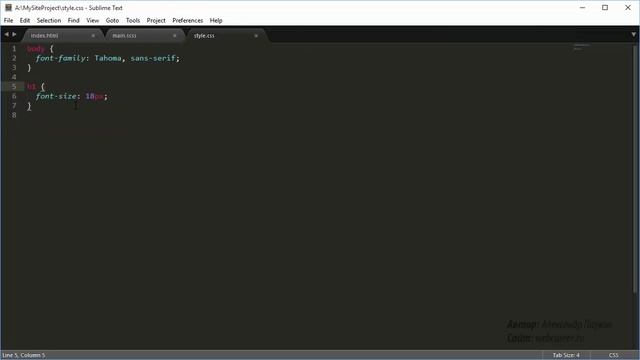Click the 'h1' selector on line 5
640x360 pixels.
point(31,87)
